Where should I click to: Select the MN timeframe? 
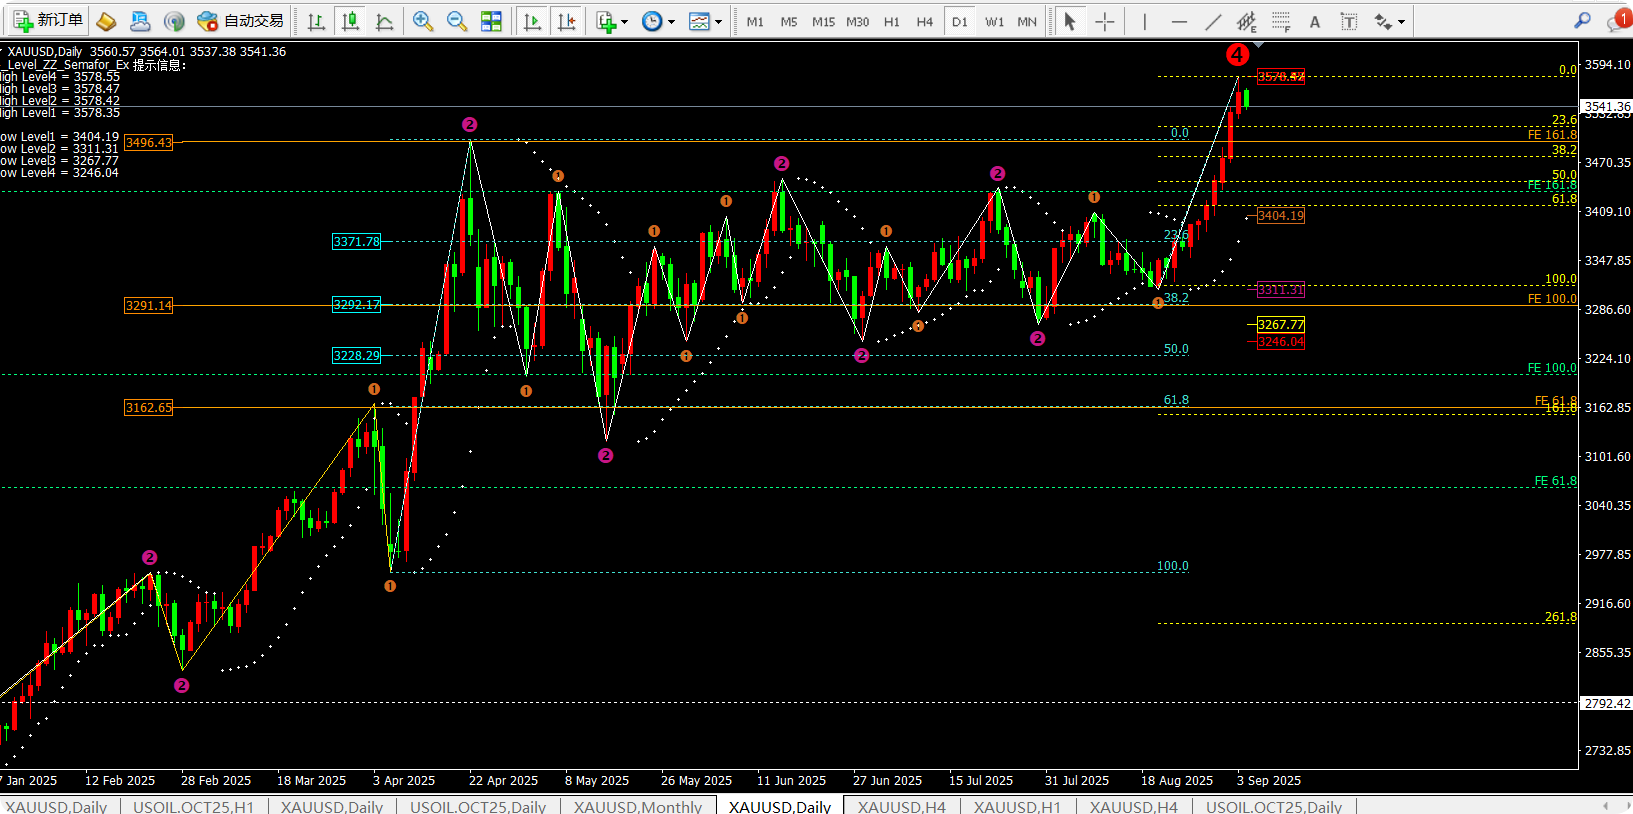point(1027,21)
